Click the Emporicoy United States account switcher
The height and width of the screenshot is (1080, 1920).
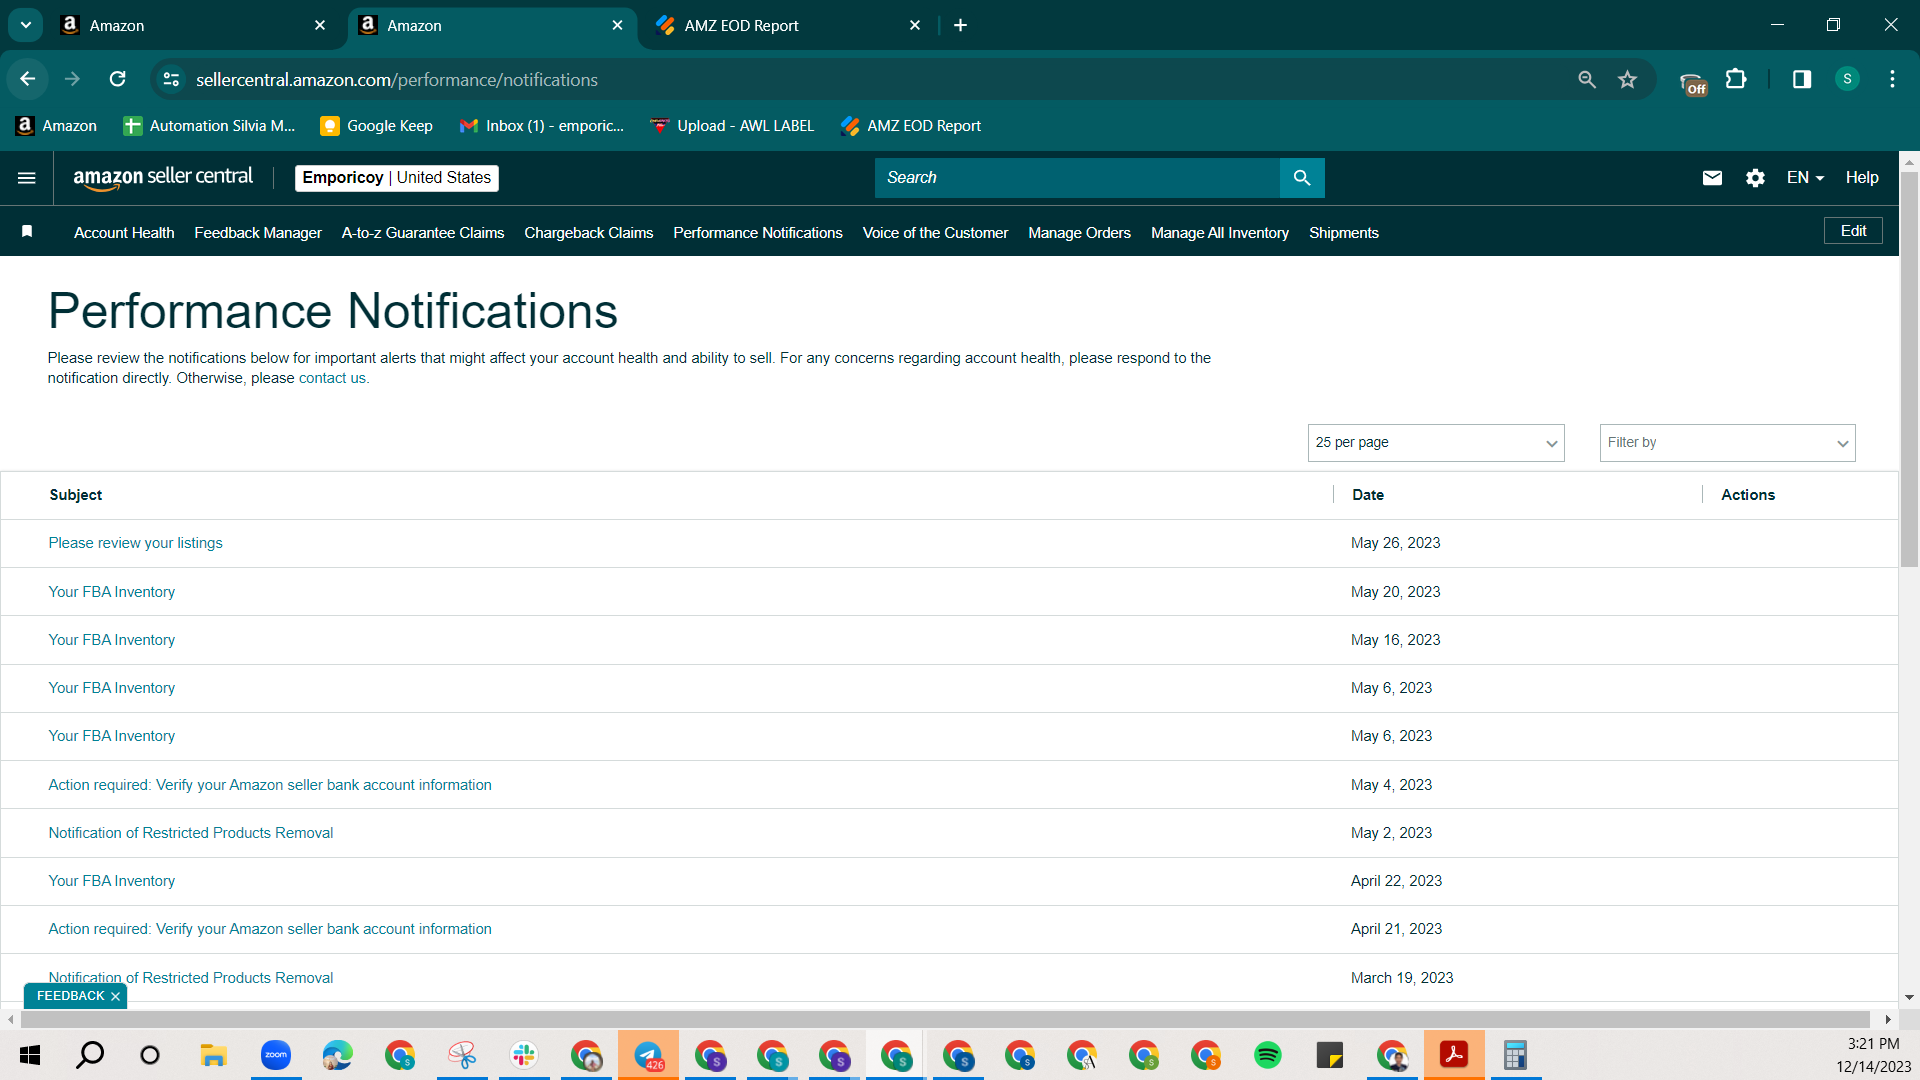397,178
